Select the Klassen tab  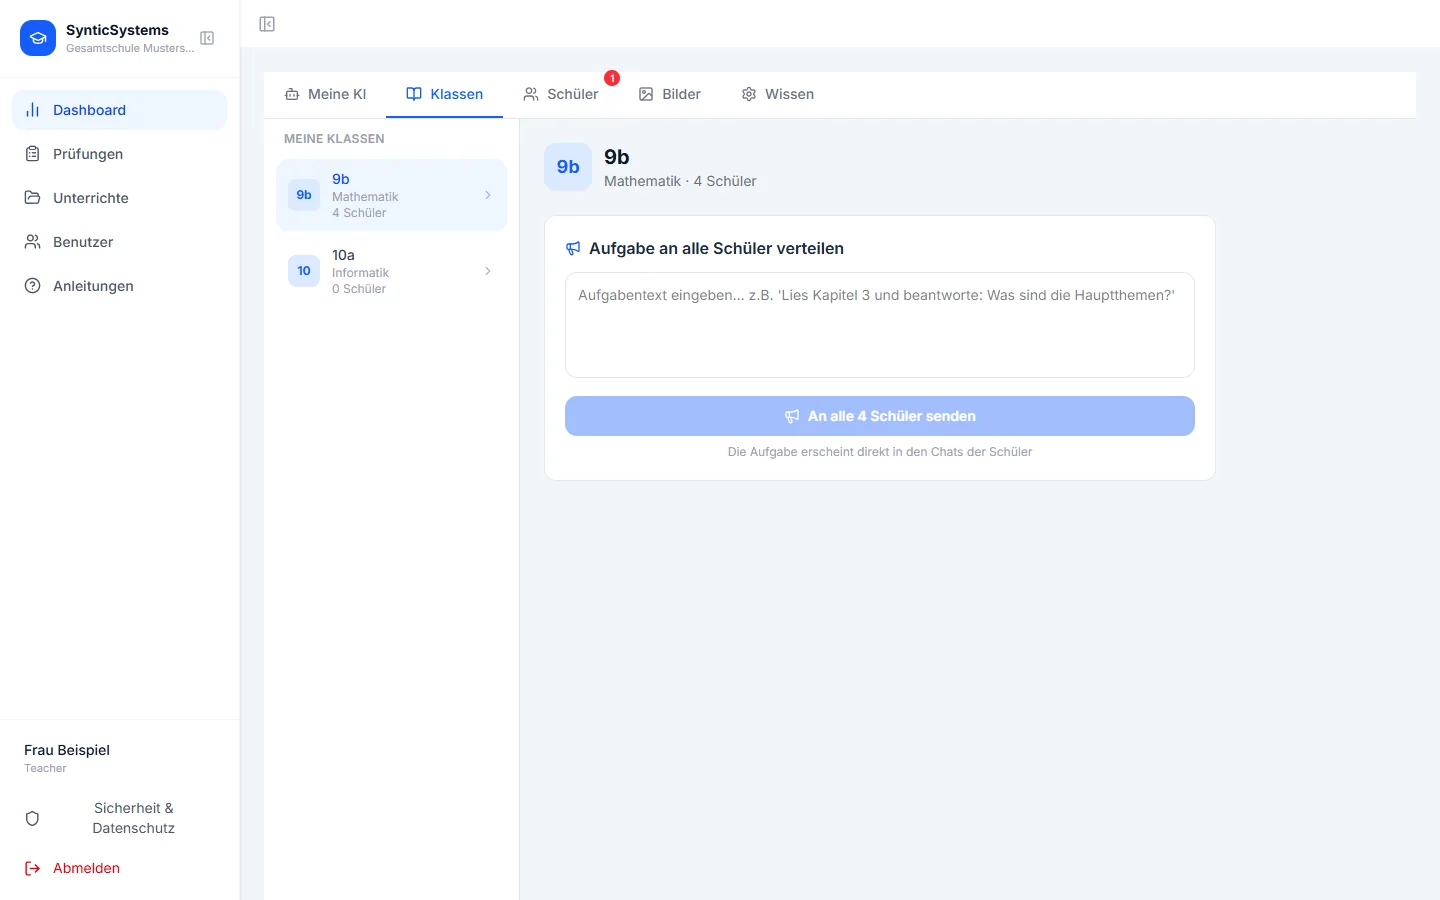[444, 94]
